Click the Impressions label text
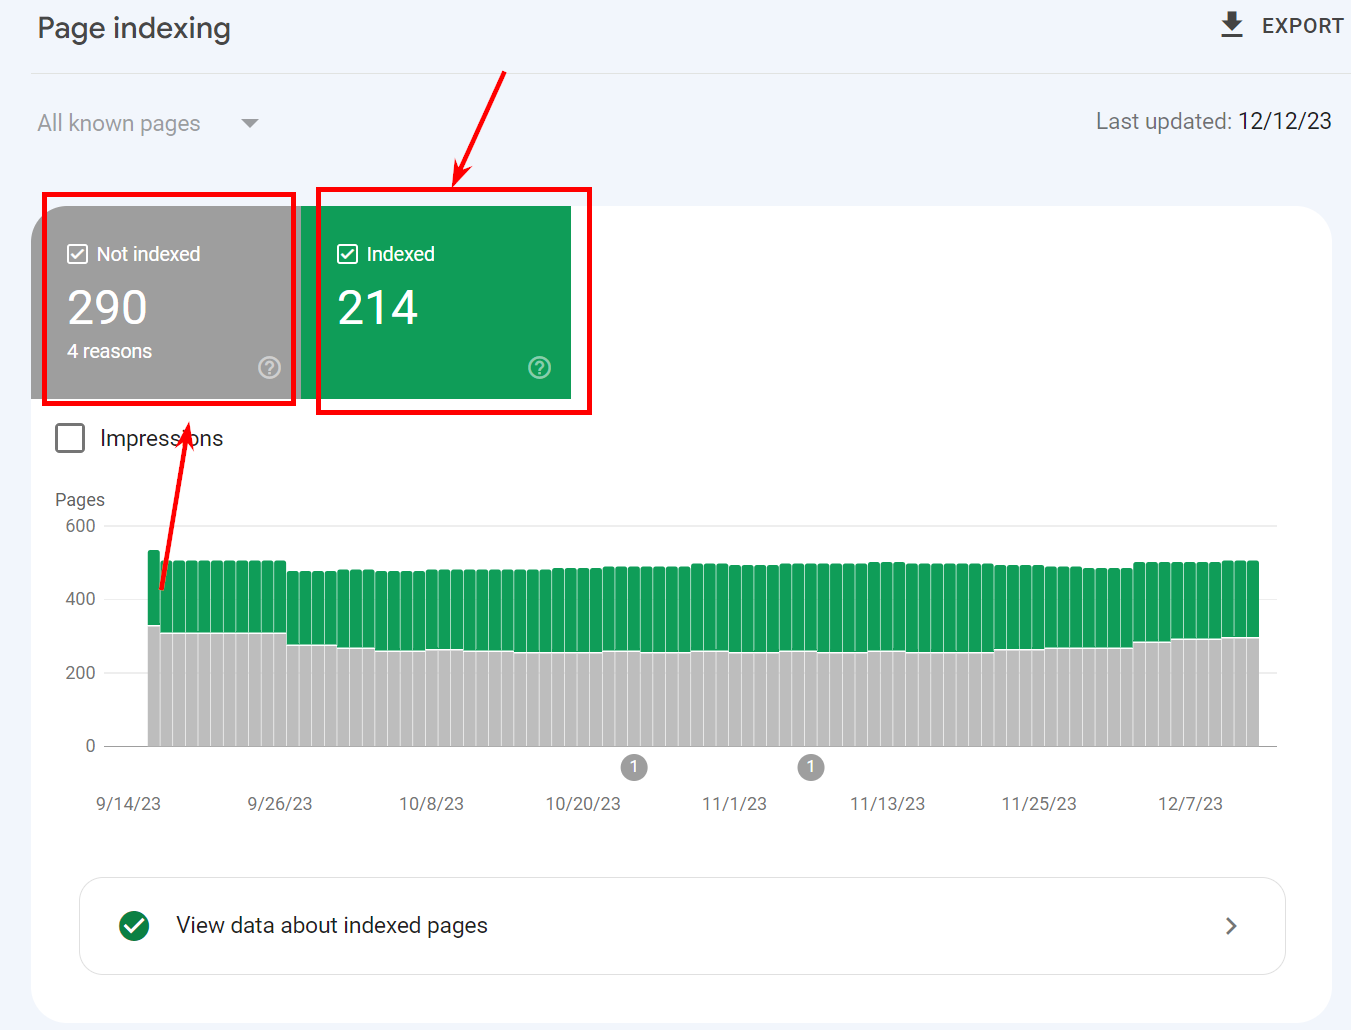 click(161, 438)
